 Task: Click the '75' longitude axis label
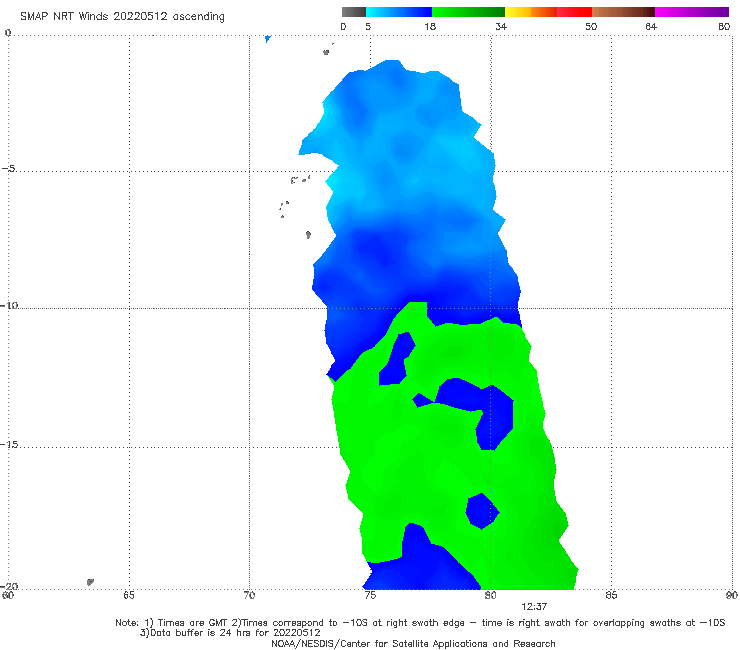pos(370,595)
